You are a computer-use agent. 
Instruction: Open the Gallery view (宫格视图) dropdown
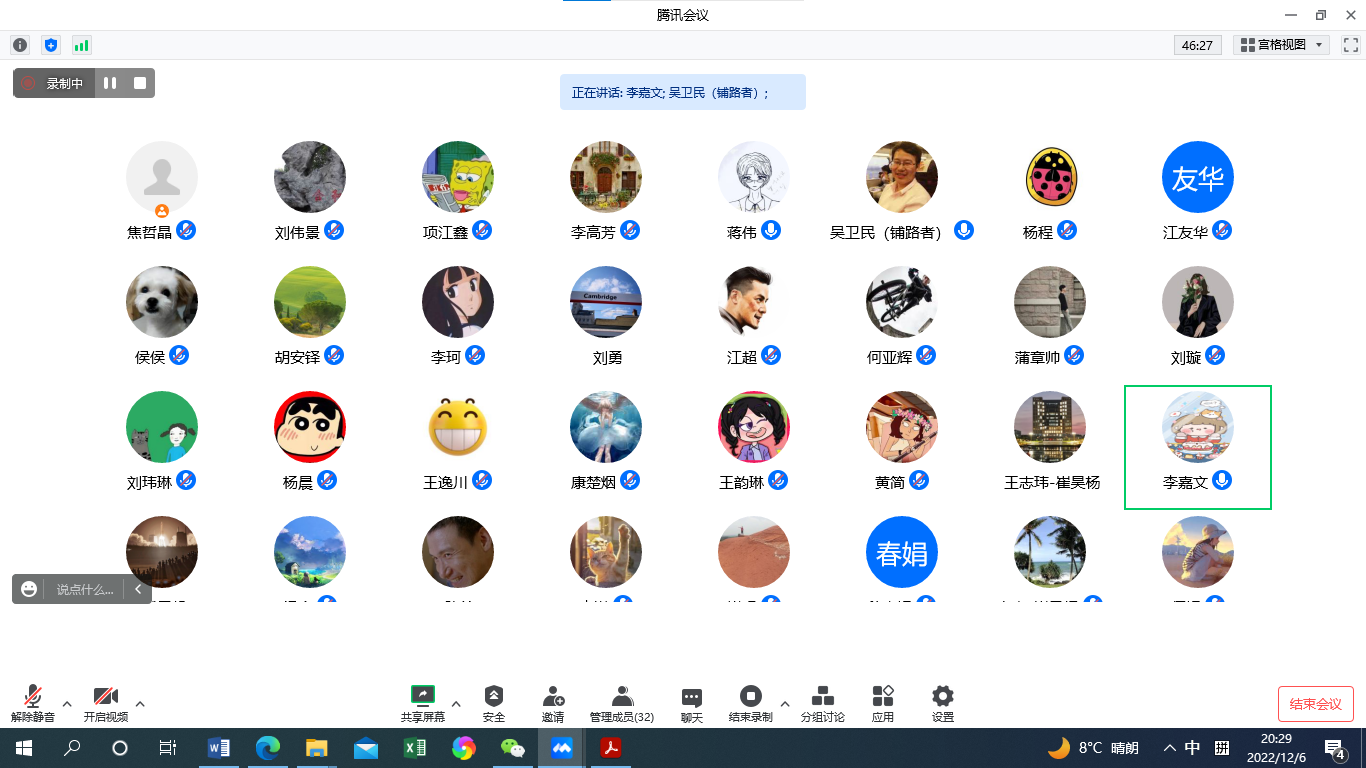(1281, 45)
